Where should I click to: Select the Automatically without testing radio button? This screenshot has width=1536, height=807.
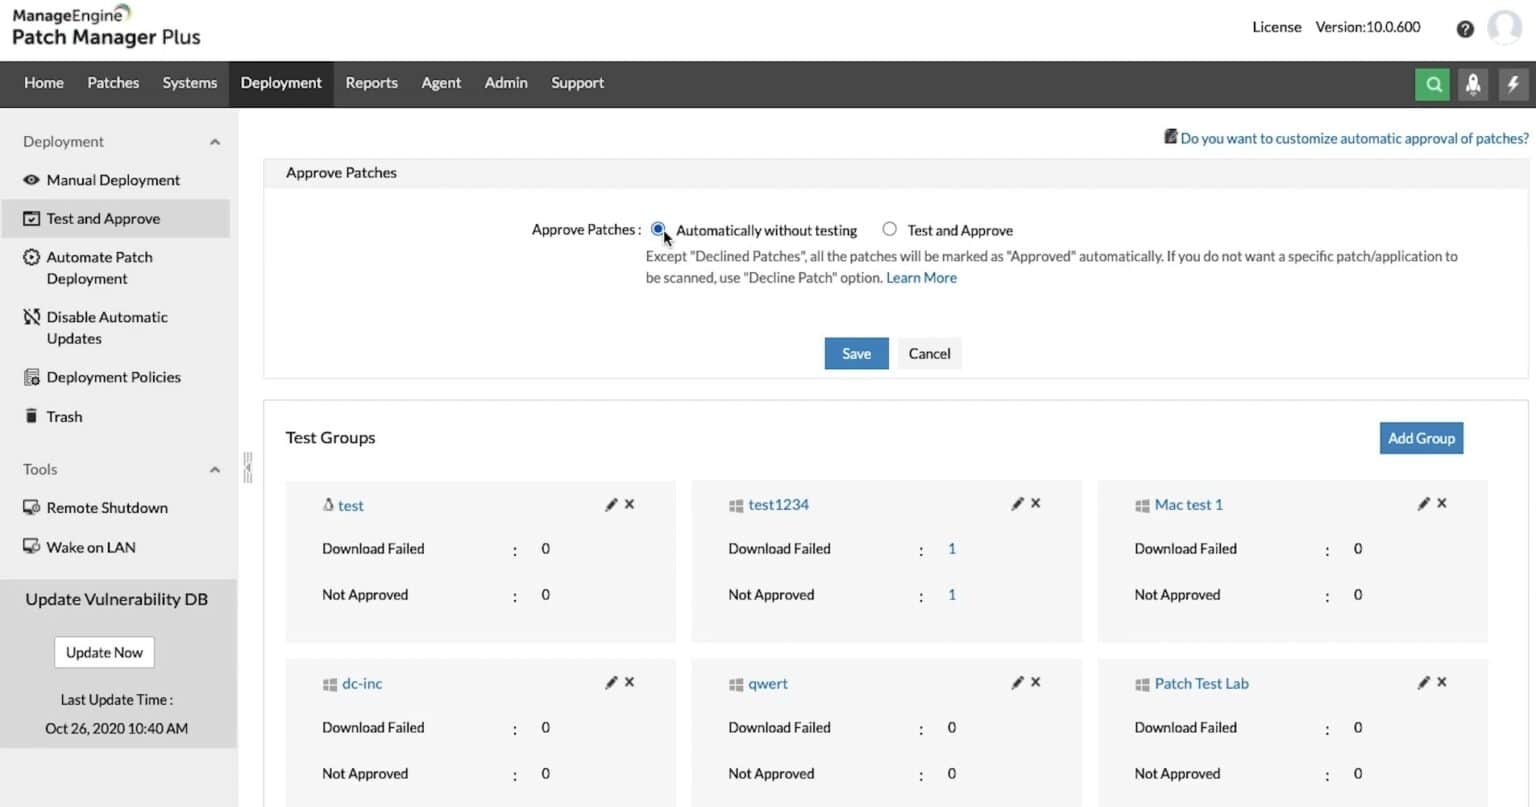click(x=658, y=229)
